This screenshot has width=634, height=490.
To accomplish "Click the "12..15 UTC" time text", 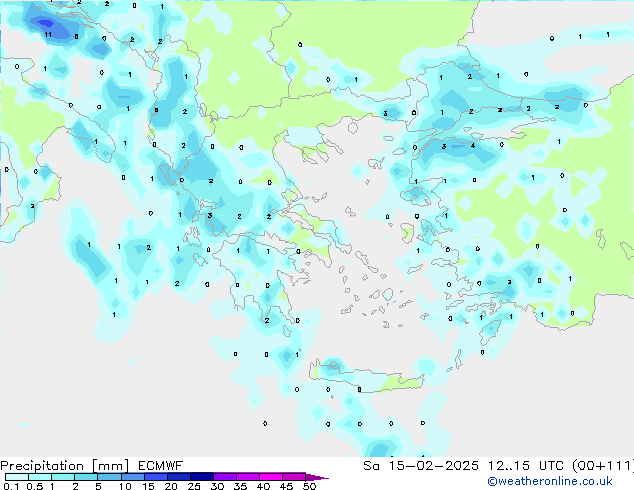I will click(526, 466).
